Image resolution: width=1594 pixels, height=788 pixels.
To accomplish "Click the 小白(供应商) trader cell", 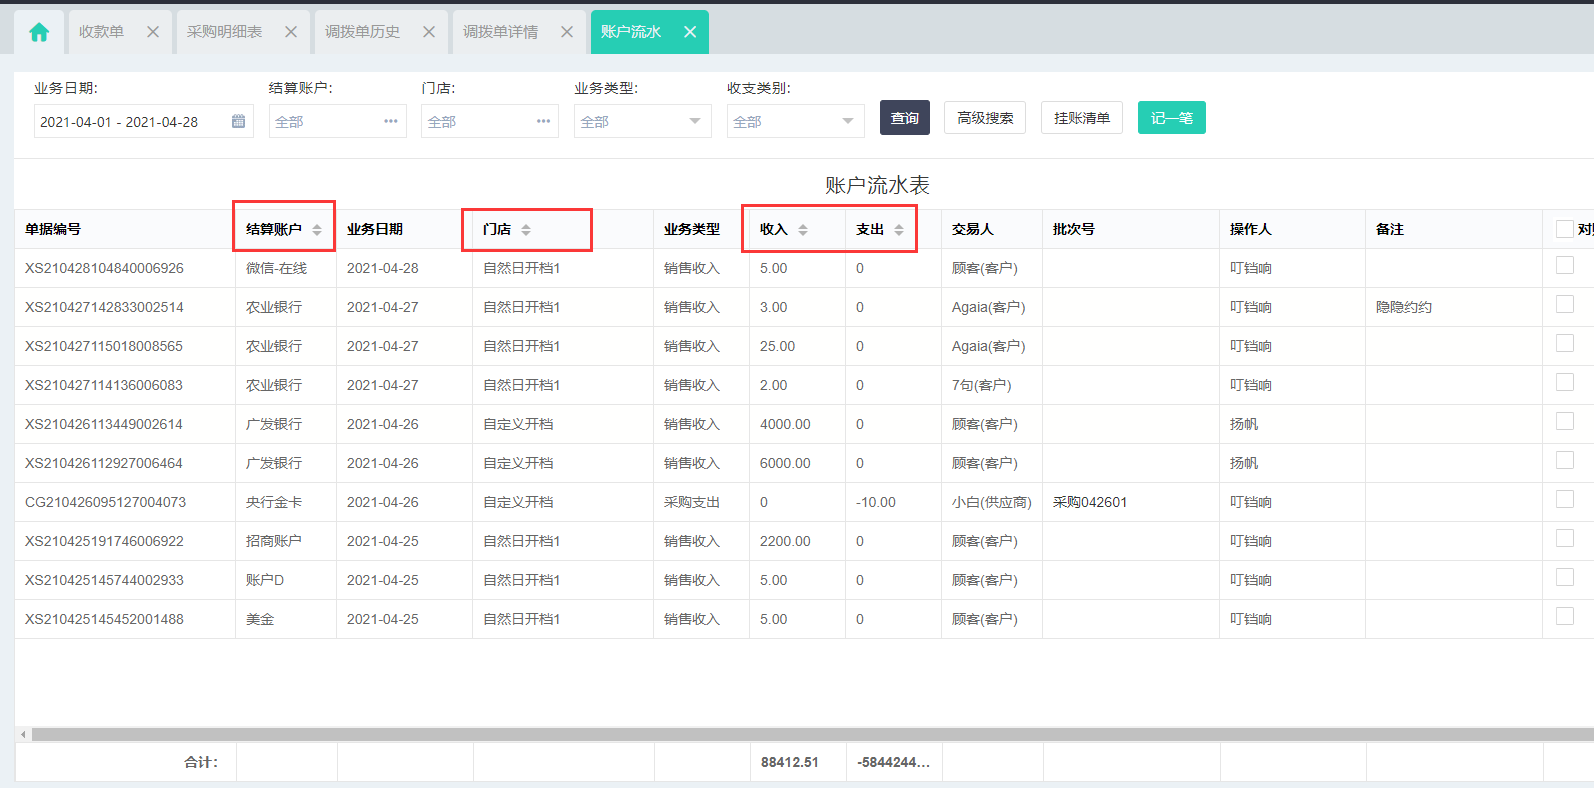I will point(991,502).
